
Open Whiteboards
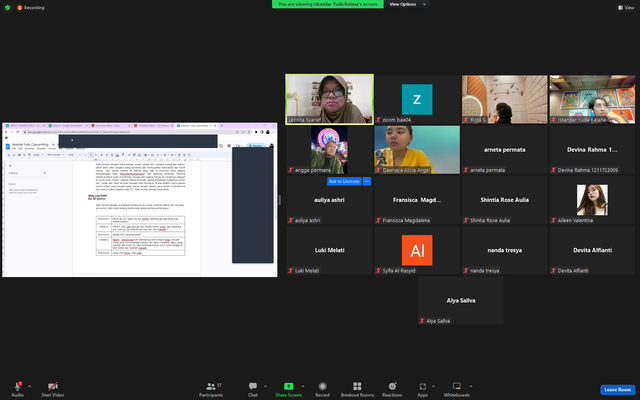click(x=457, y=389)
